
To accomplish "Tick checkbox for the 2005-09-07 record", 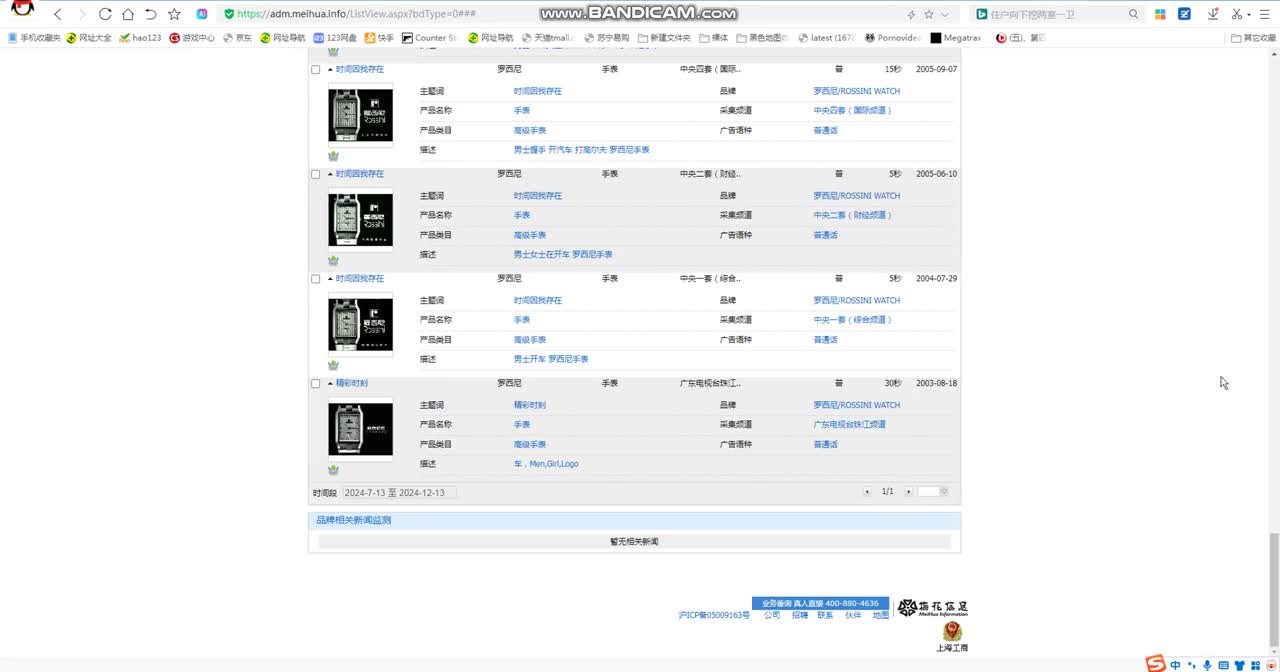I will (x=316, y=70).
